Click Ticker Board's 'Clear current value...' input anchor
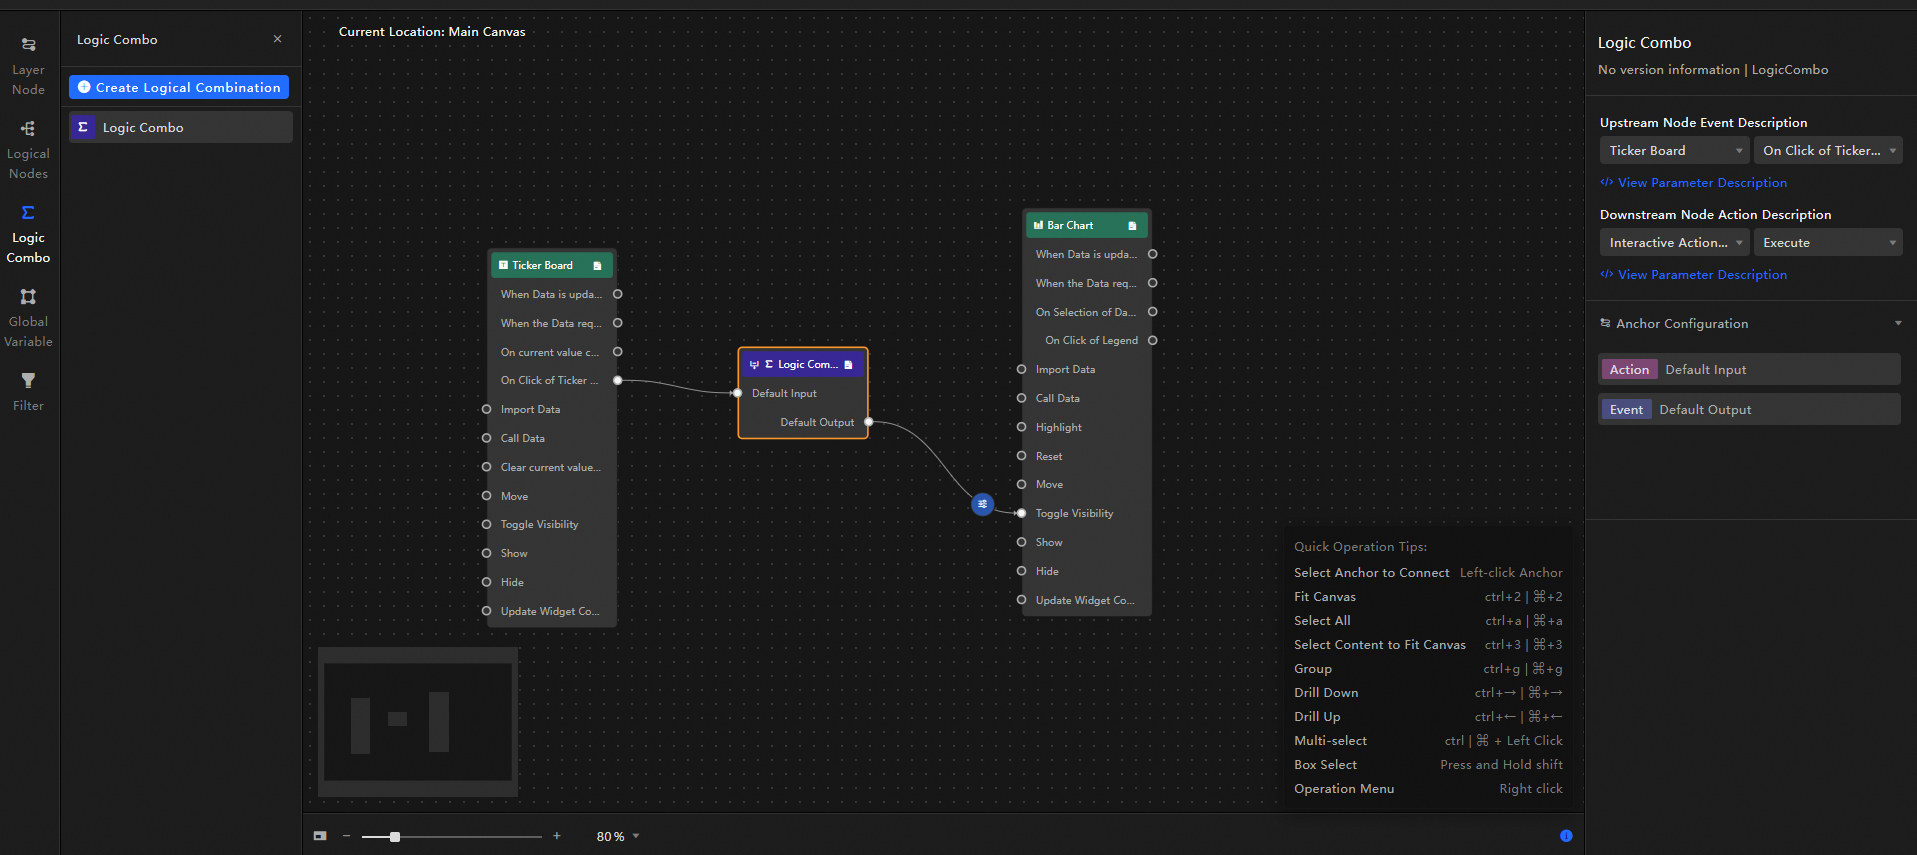The image size is (1917, 855). pyautogui.click(x=486, y=467)
